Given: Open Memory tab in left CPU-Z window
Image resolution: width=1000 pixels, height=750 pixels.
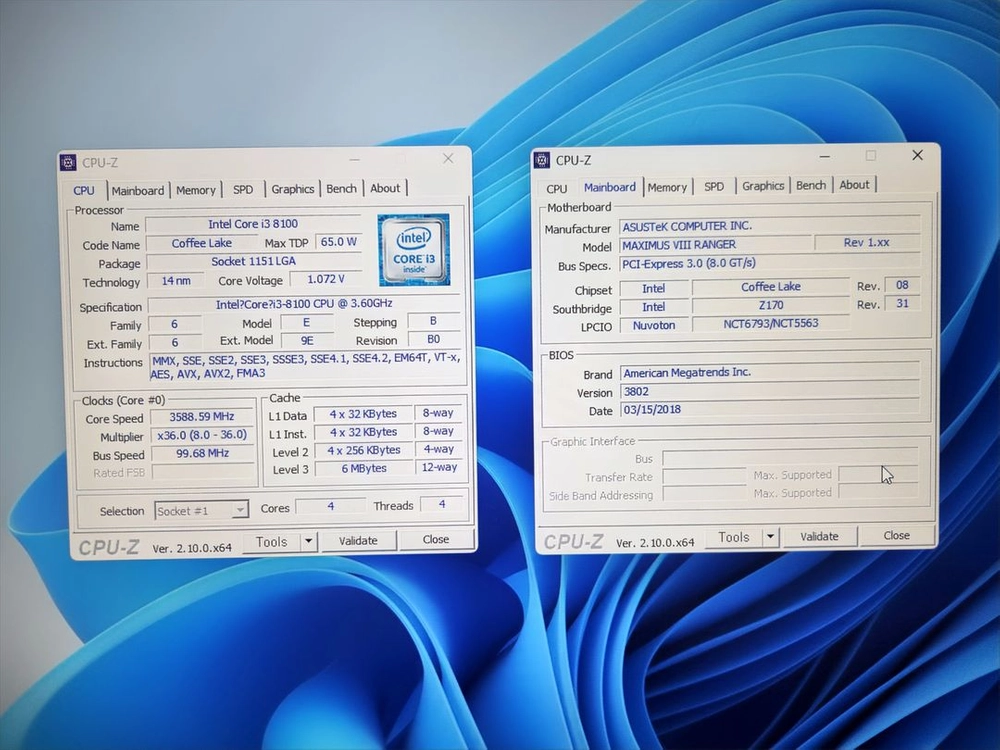Looking at the screenshot, I should coord(196,189).
